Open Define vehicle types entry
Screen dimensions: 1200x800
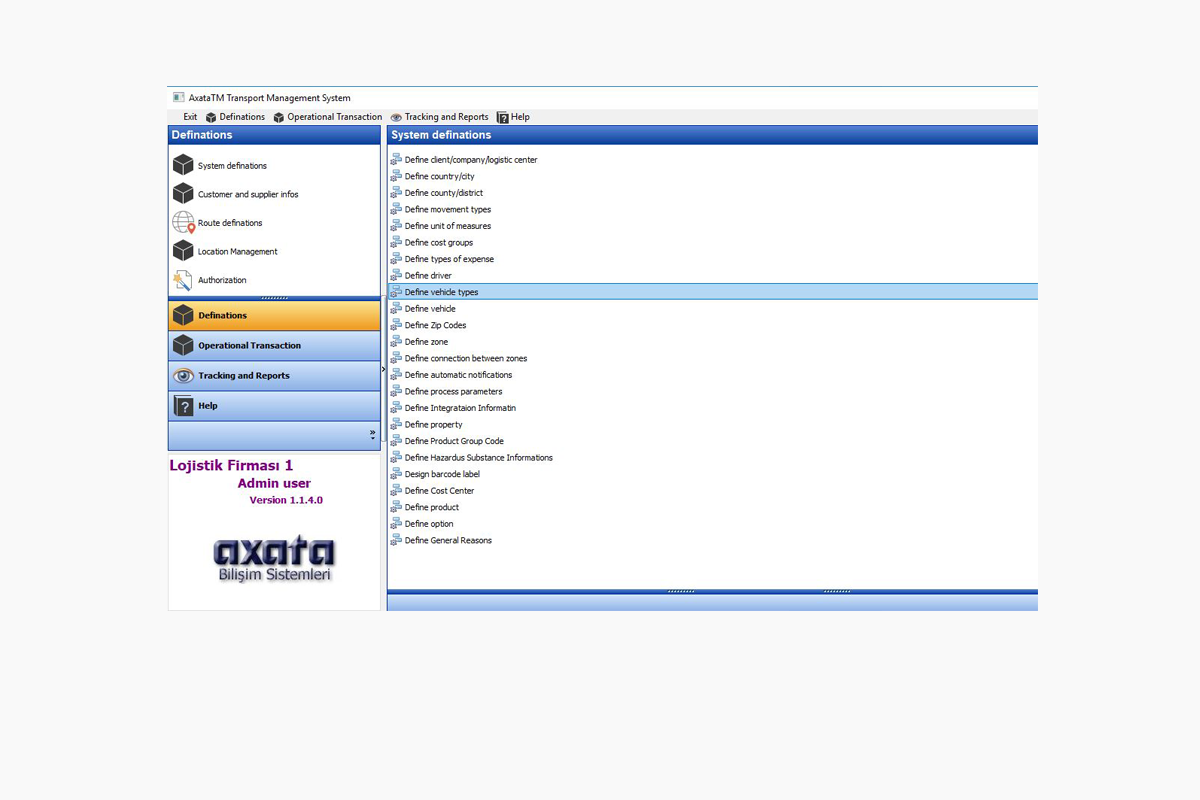click(441, 292)
